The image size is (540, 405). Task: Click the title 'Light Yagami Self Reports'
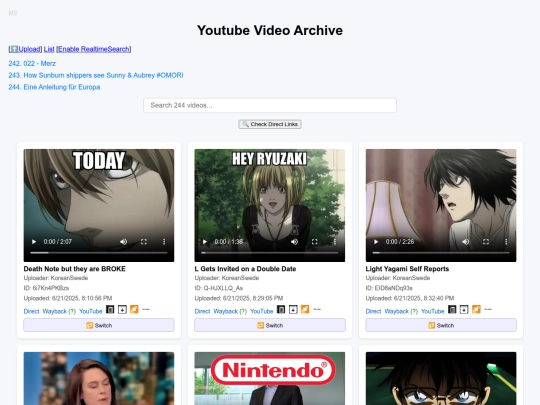click(407, 269)
